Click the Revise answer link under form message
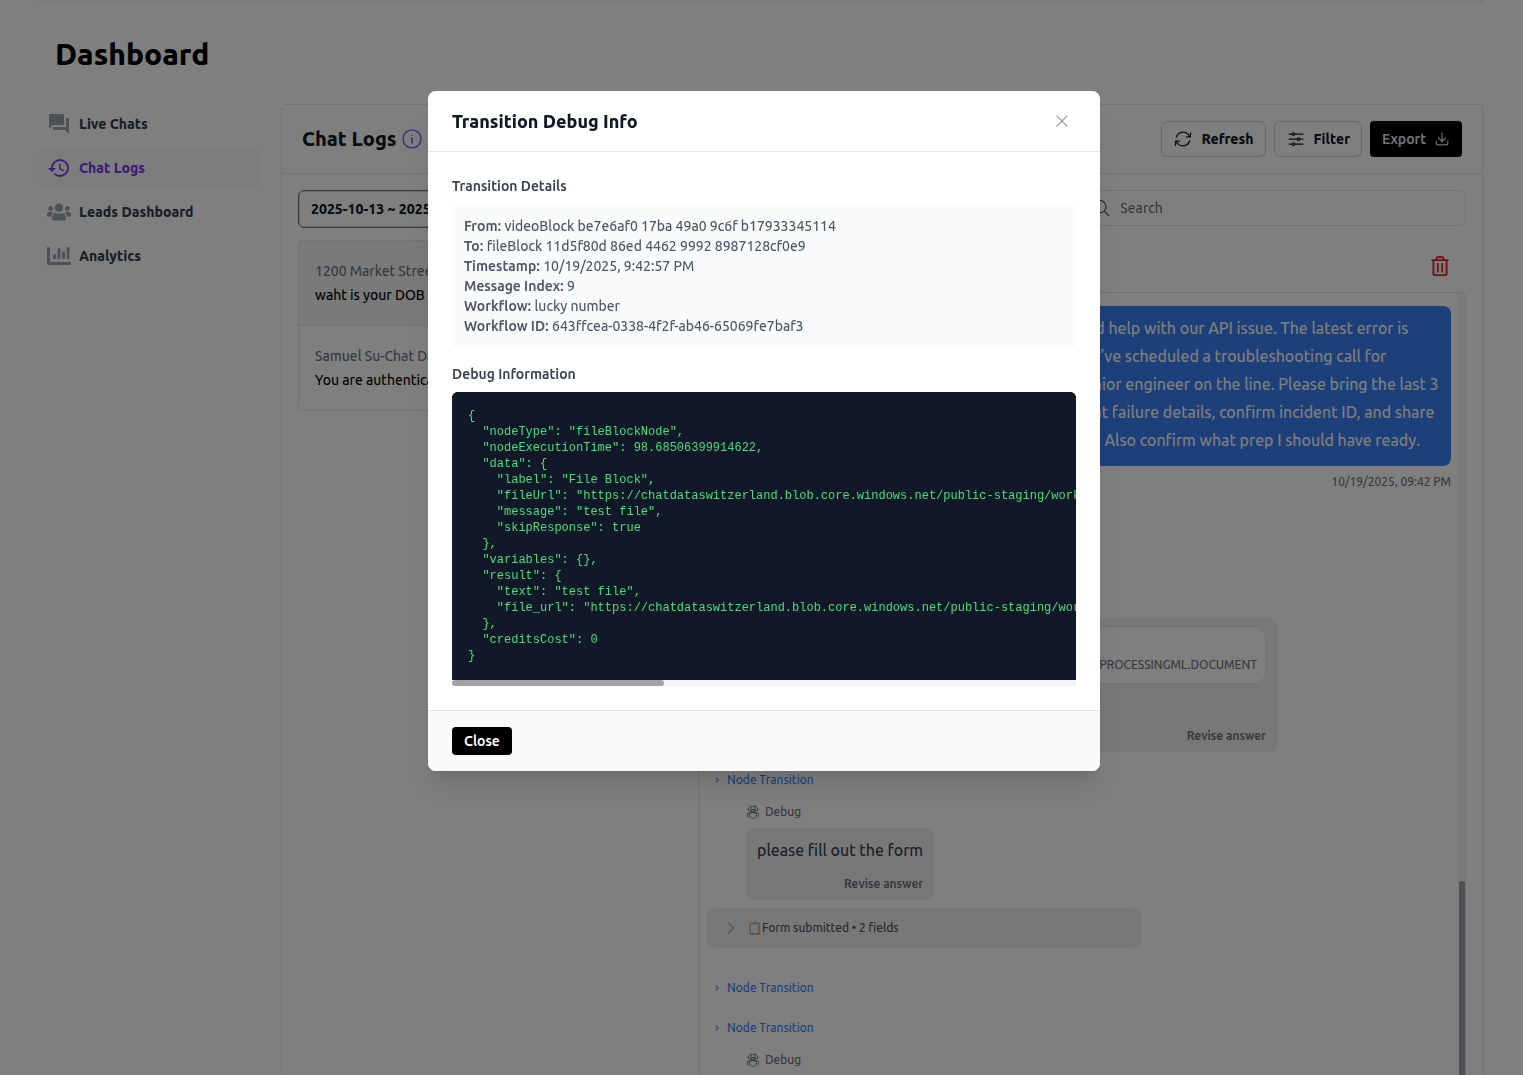The height and width of the screenshot is (1075, 1523). 883,884
